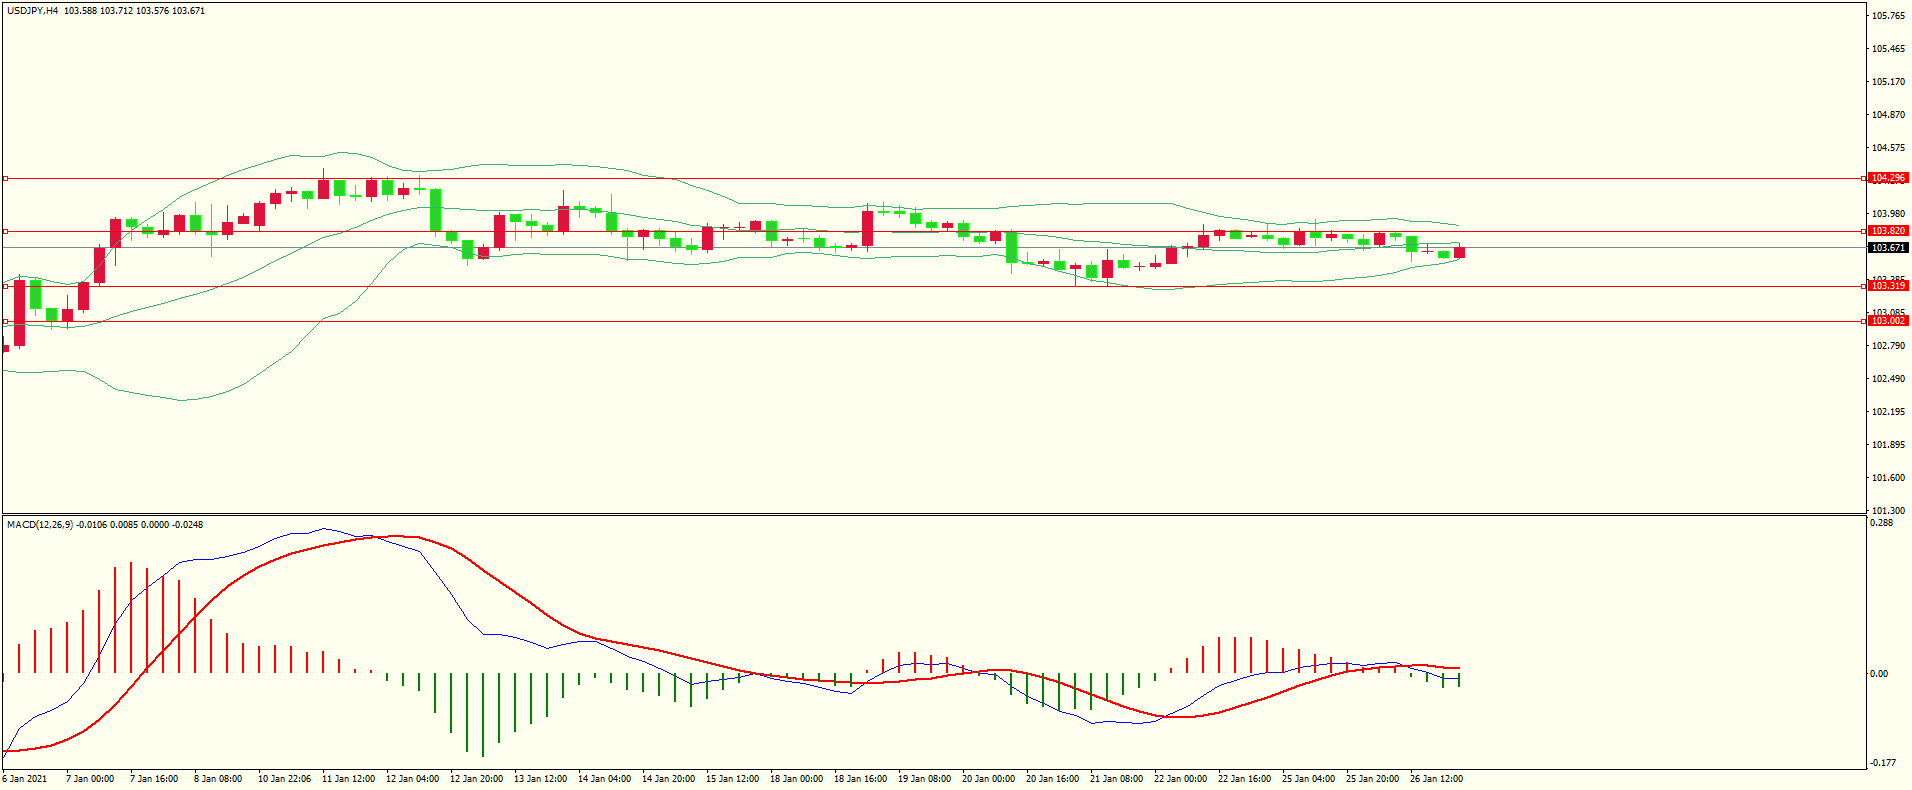Click the 7 Jan 00:00 time label
Screen dimensions: 1912x790
(x=90, y=779)
